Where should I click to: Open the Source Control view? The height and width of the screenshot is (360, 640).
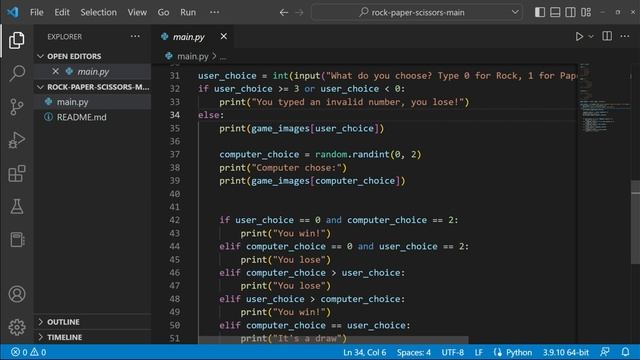[x=17, y=107]
